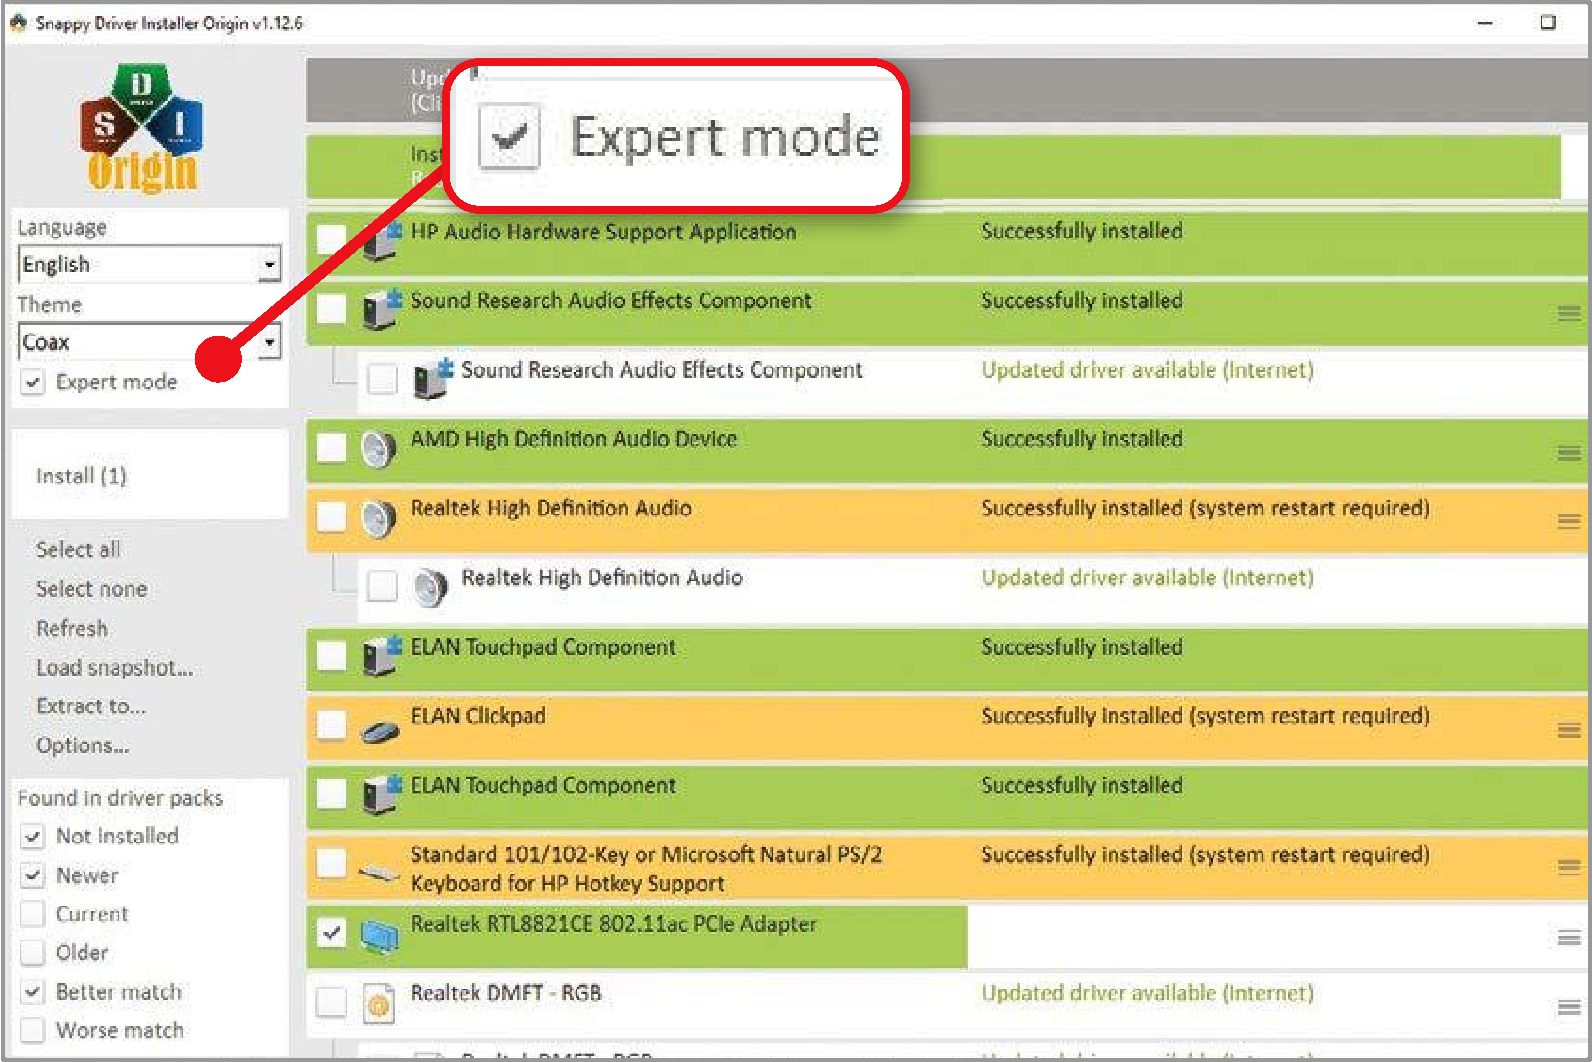
Task: Toggle the Expert mode checkbox in the sidebar
Action: click(x=33, y=382)
